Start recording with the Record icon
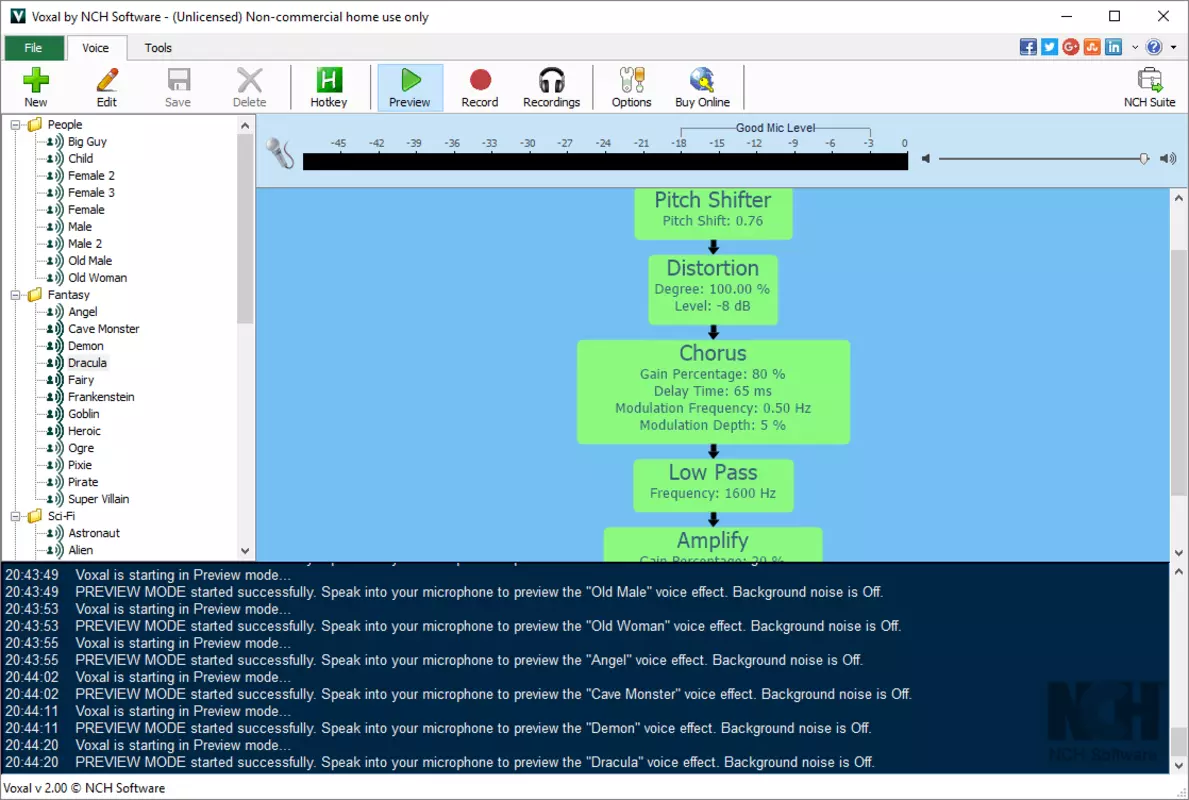 point(480,87)
